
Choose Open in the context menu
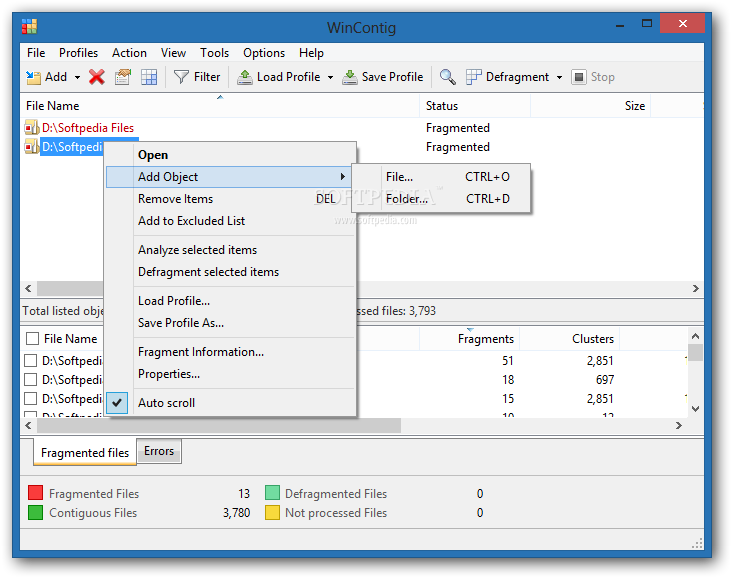tap(232, 155)
